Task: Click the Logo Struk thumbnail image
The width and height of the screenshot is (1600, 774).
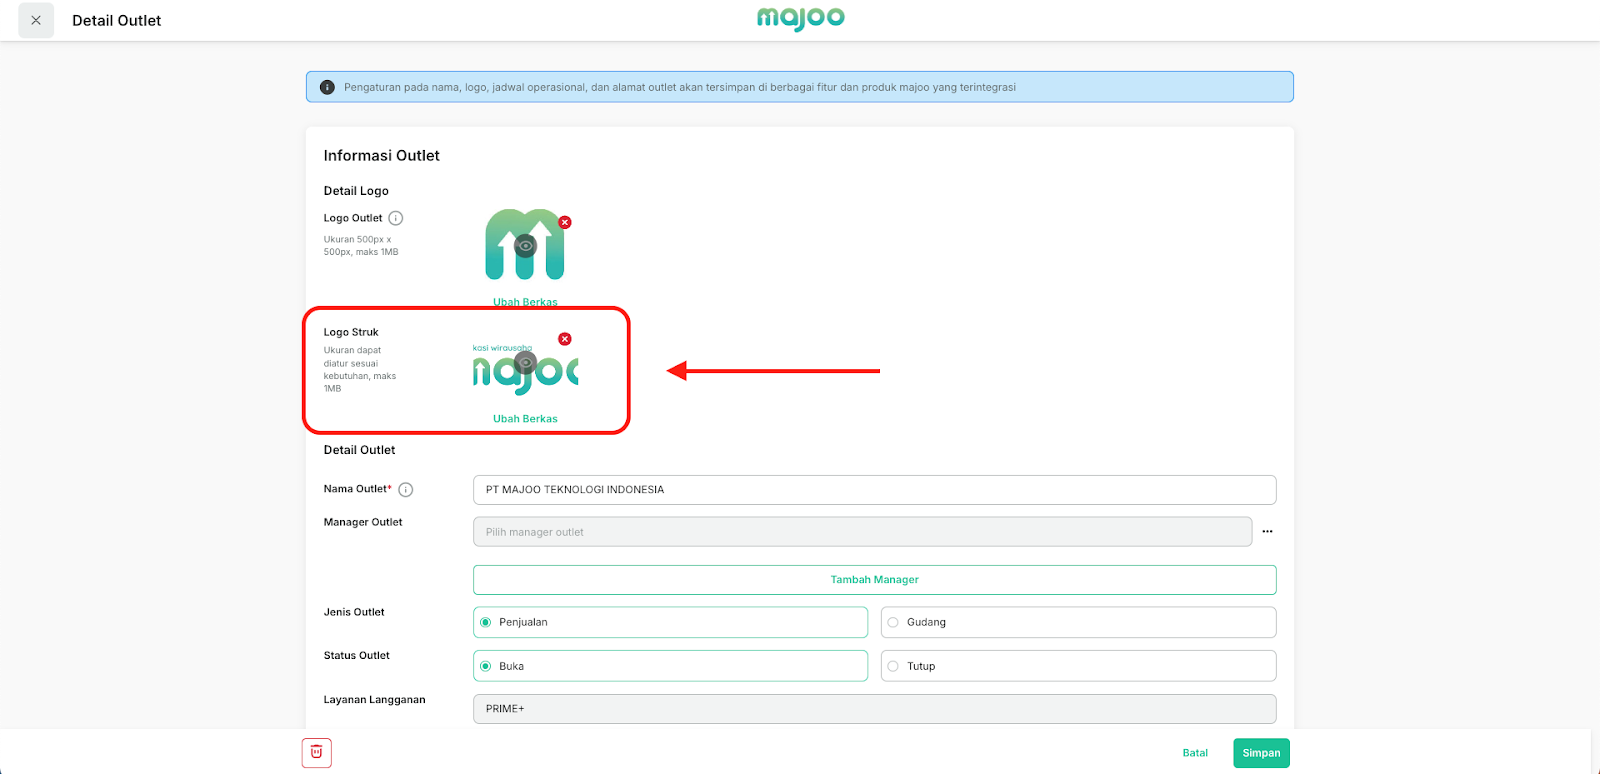Action: tap(525, 369)
